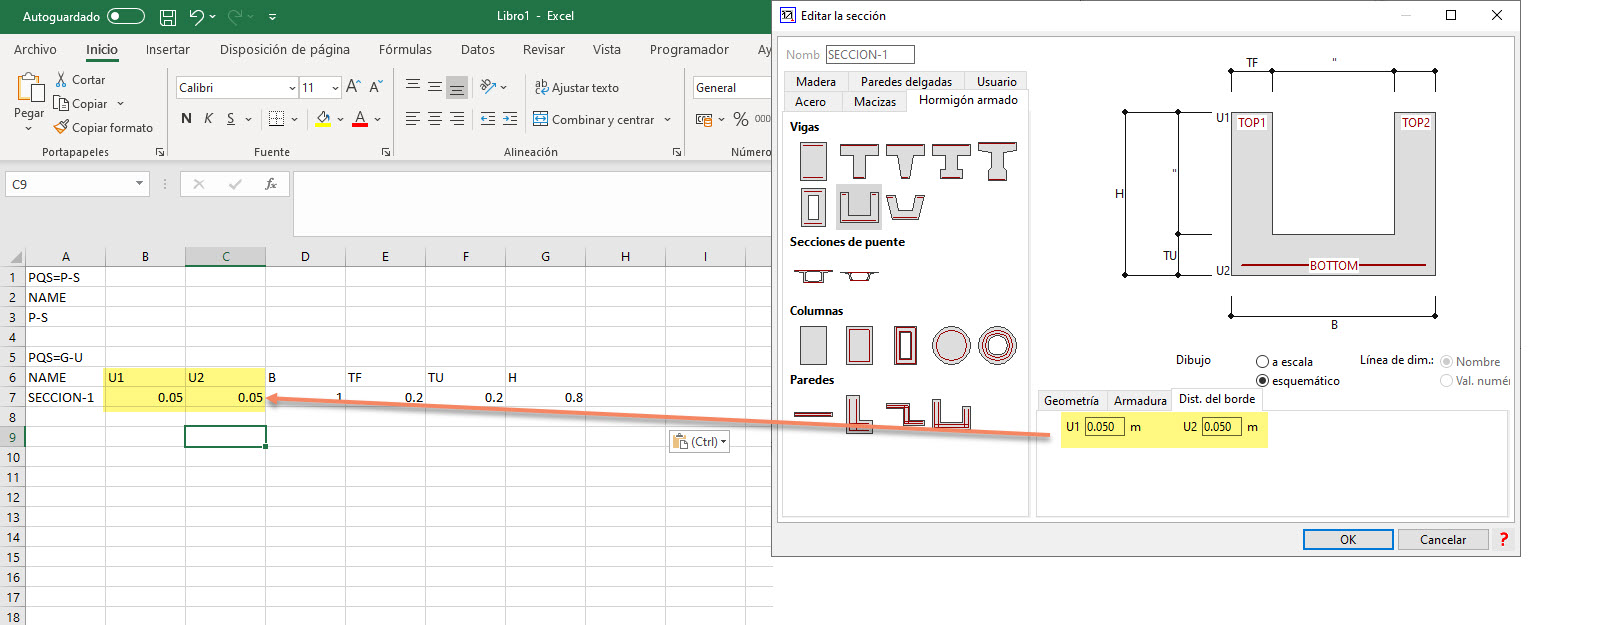Select column D header in Excel

pos(305,257)
